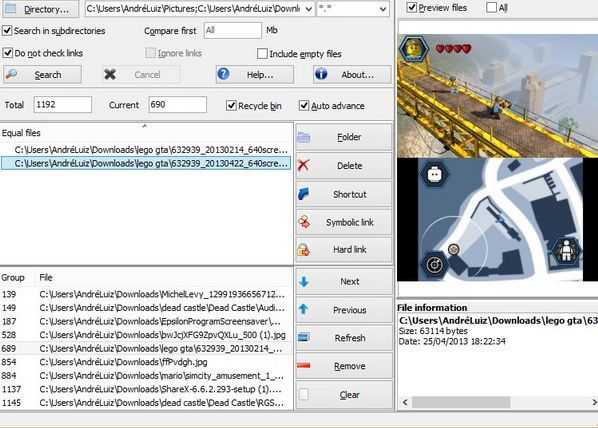Select group 884 mario simcity row
Viewport: 598px width, 428px height.
146,376
